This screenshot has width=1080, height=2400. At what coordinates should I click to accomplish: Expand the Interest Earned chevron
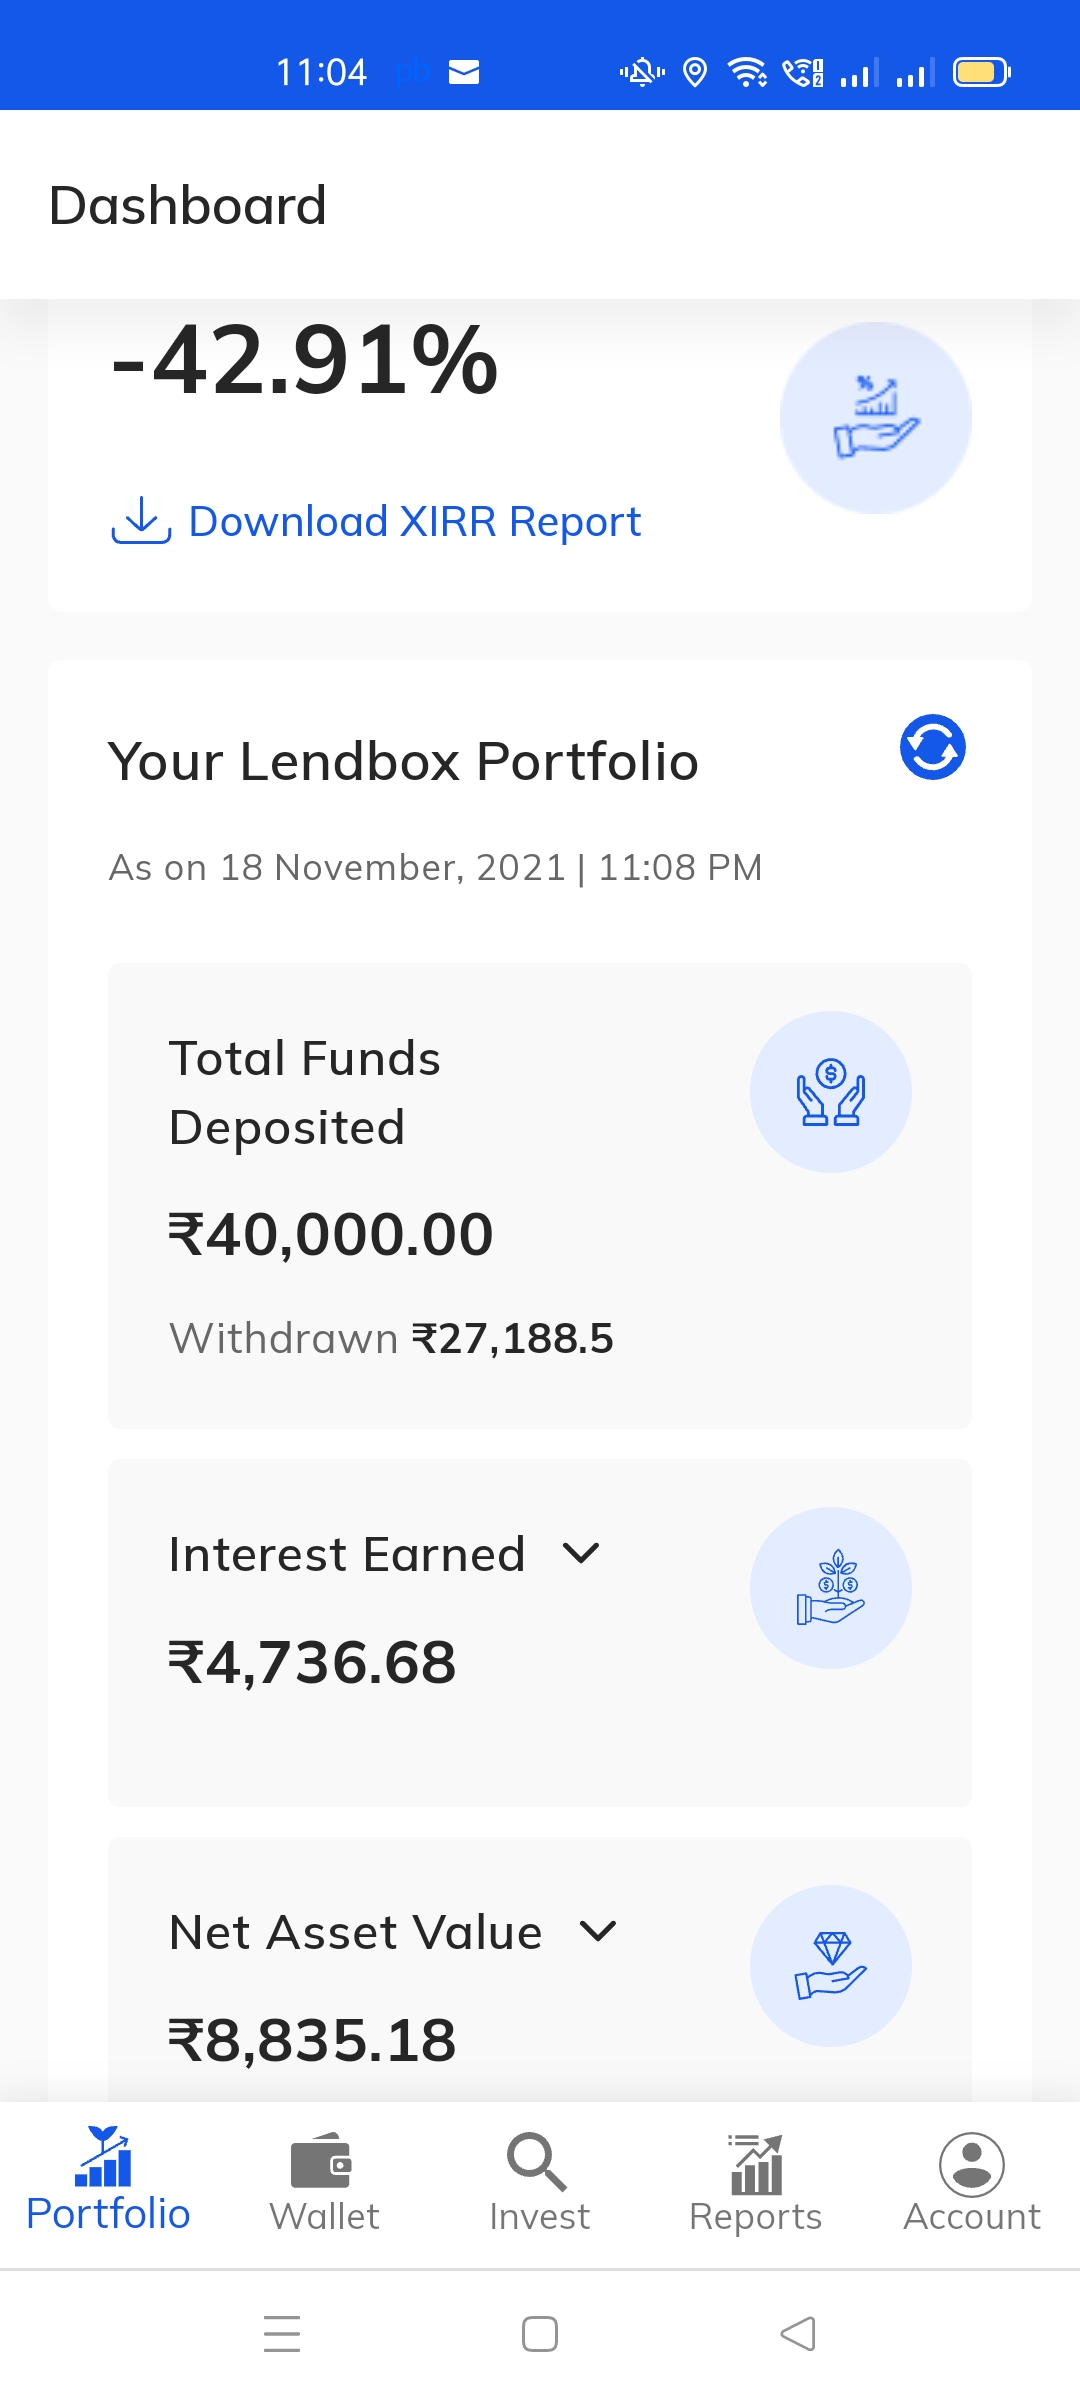pos(581,1553)
